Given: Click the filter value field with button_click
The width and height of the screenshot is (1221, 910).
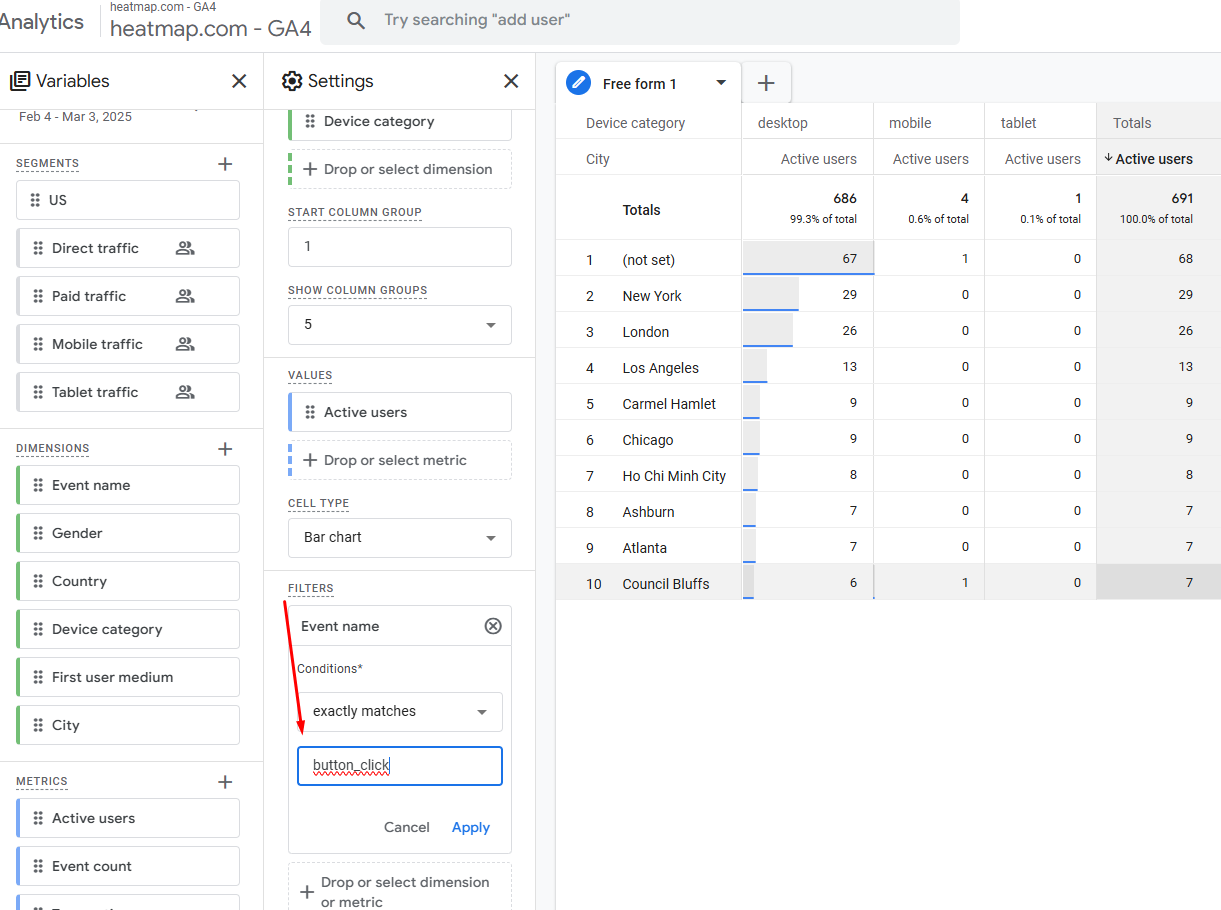Looking at the screenshot, I should 400,766.
